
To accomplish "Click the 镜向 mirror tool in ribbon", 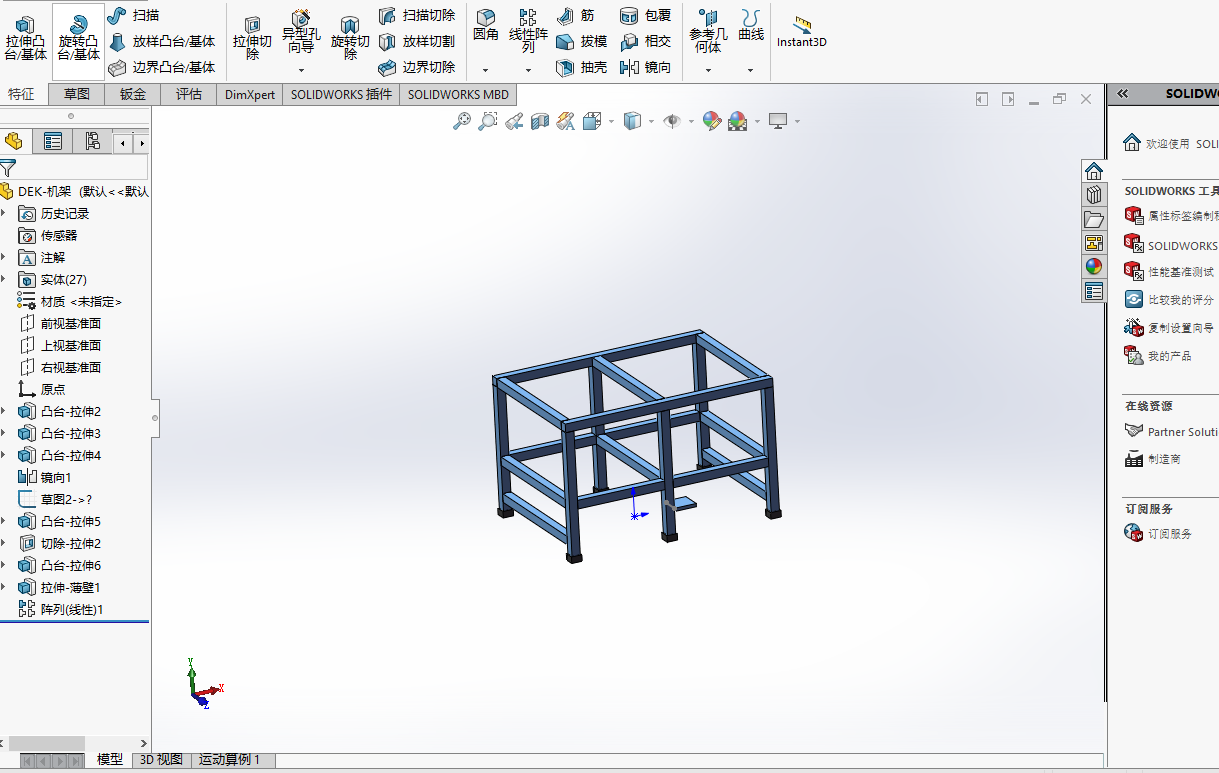I will click(x=645, y=67).
